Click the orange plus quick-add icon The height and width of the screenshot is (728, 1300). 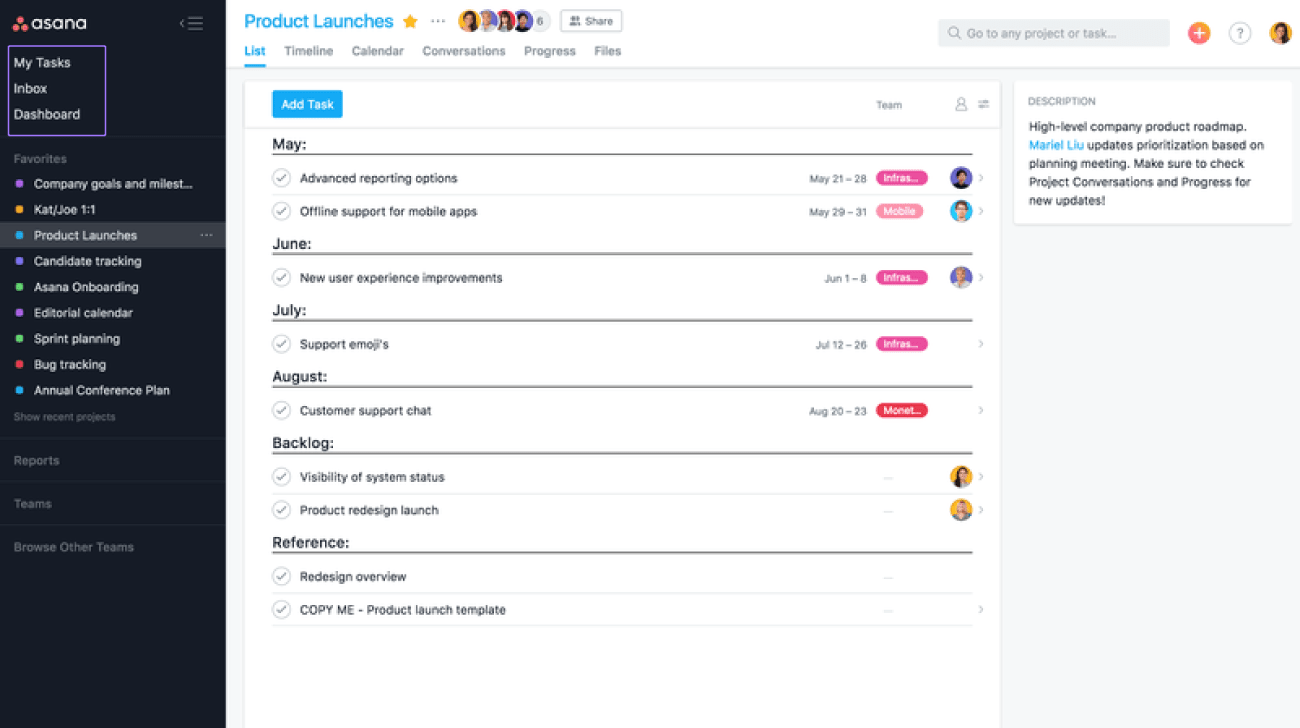point(1198,33)
